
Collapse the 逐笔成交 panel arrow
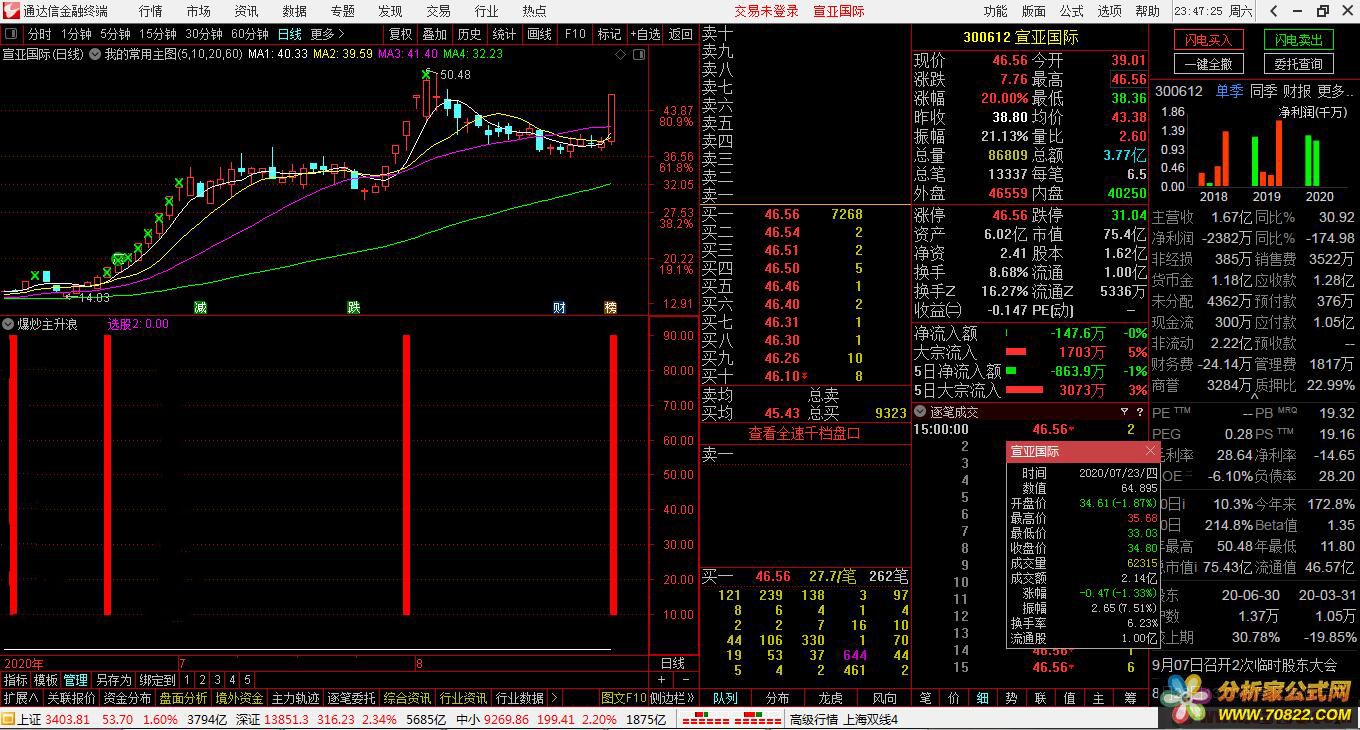click(920, 411)
